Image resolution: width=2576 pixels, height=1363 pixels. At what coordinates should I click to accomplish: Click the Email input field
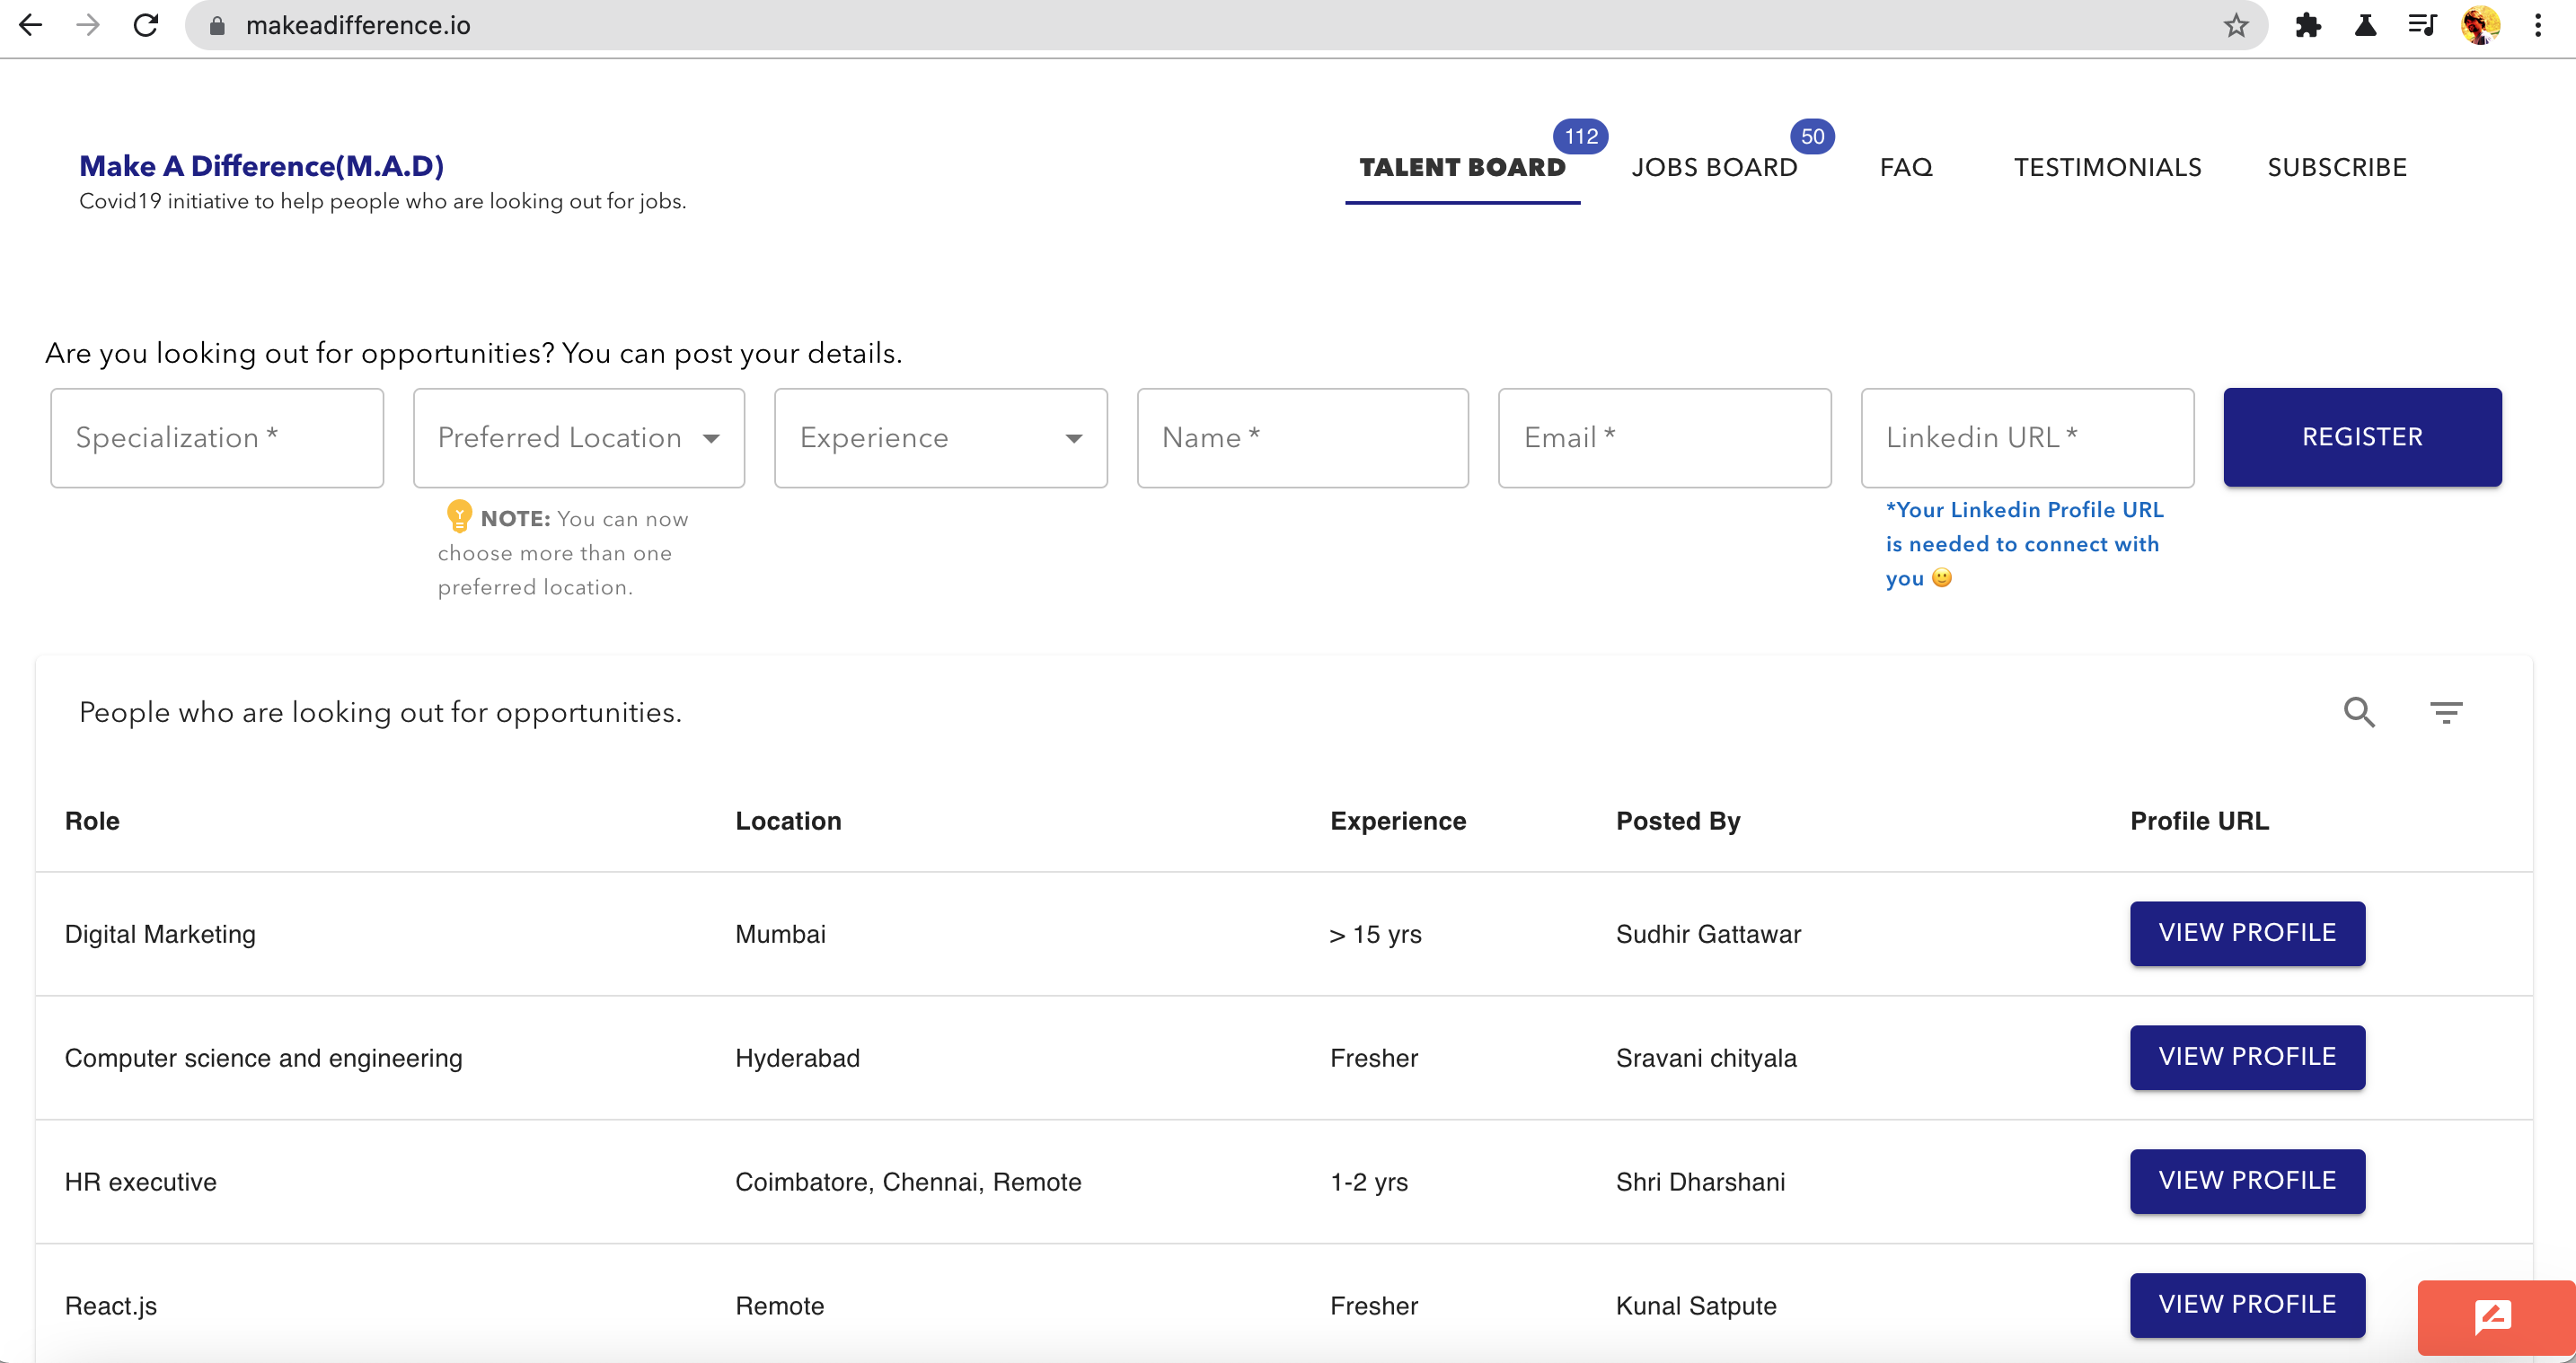1663,437
